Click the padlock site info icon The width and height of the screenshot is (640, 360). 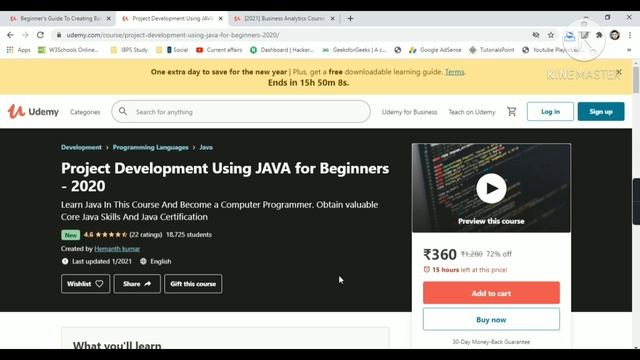pos(59,35)
